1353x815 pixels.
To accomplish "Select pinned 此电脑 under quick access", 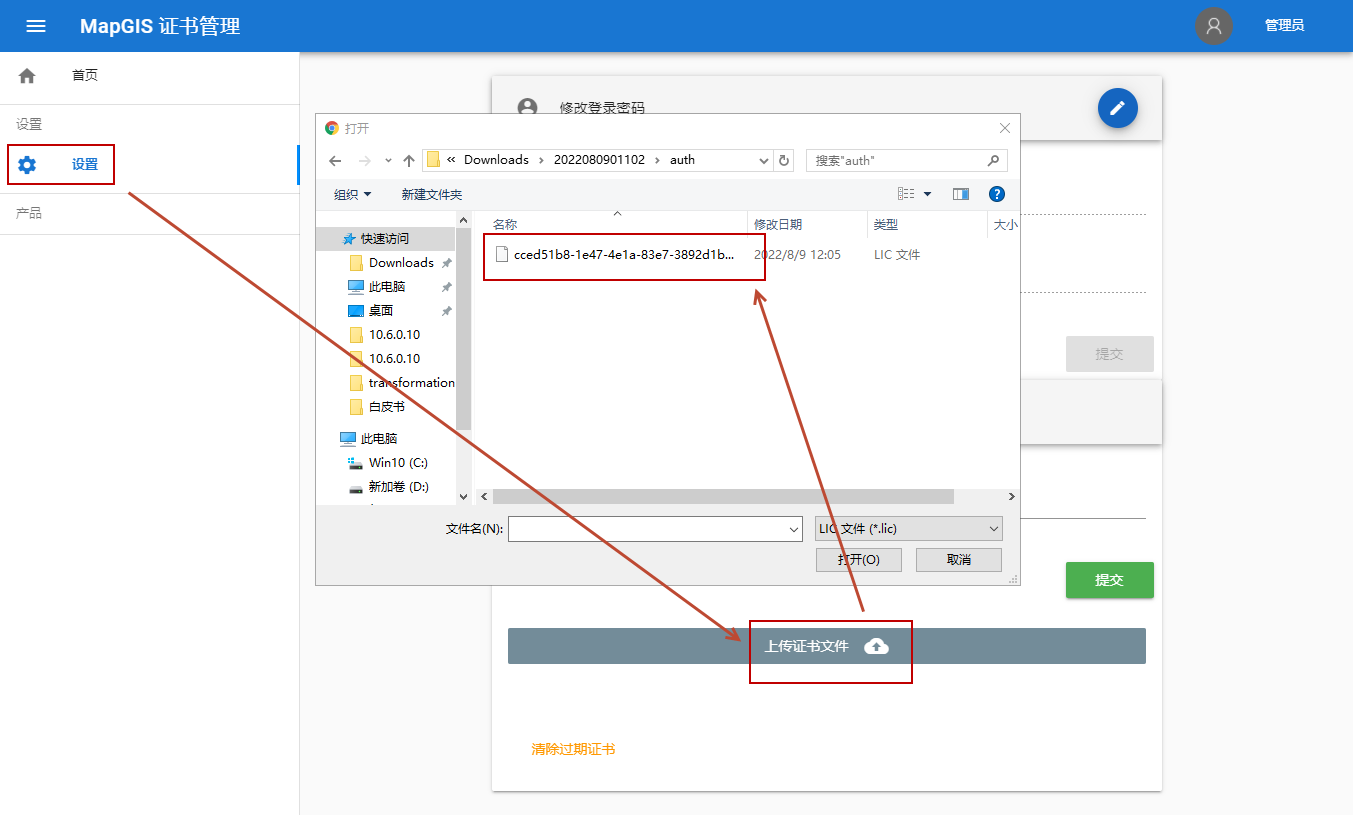I will 386,287.
